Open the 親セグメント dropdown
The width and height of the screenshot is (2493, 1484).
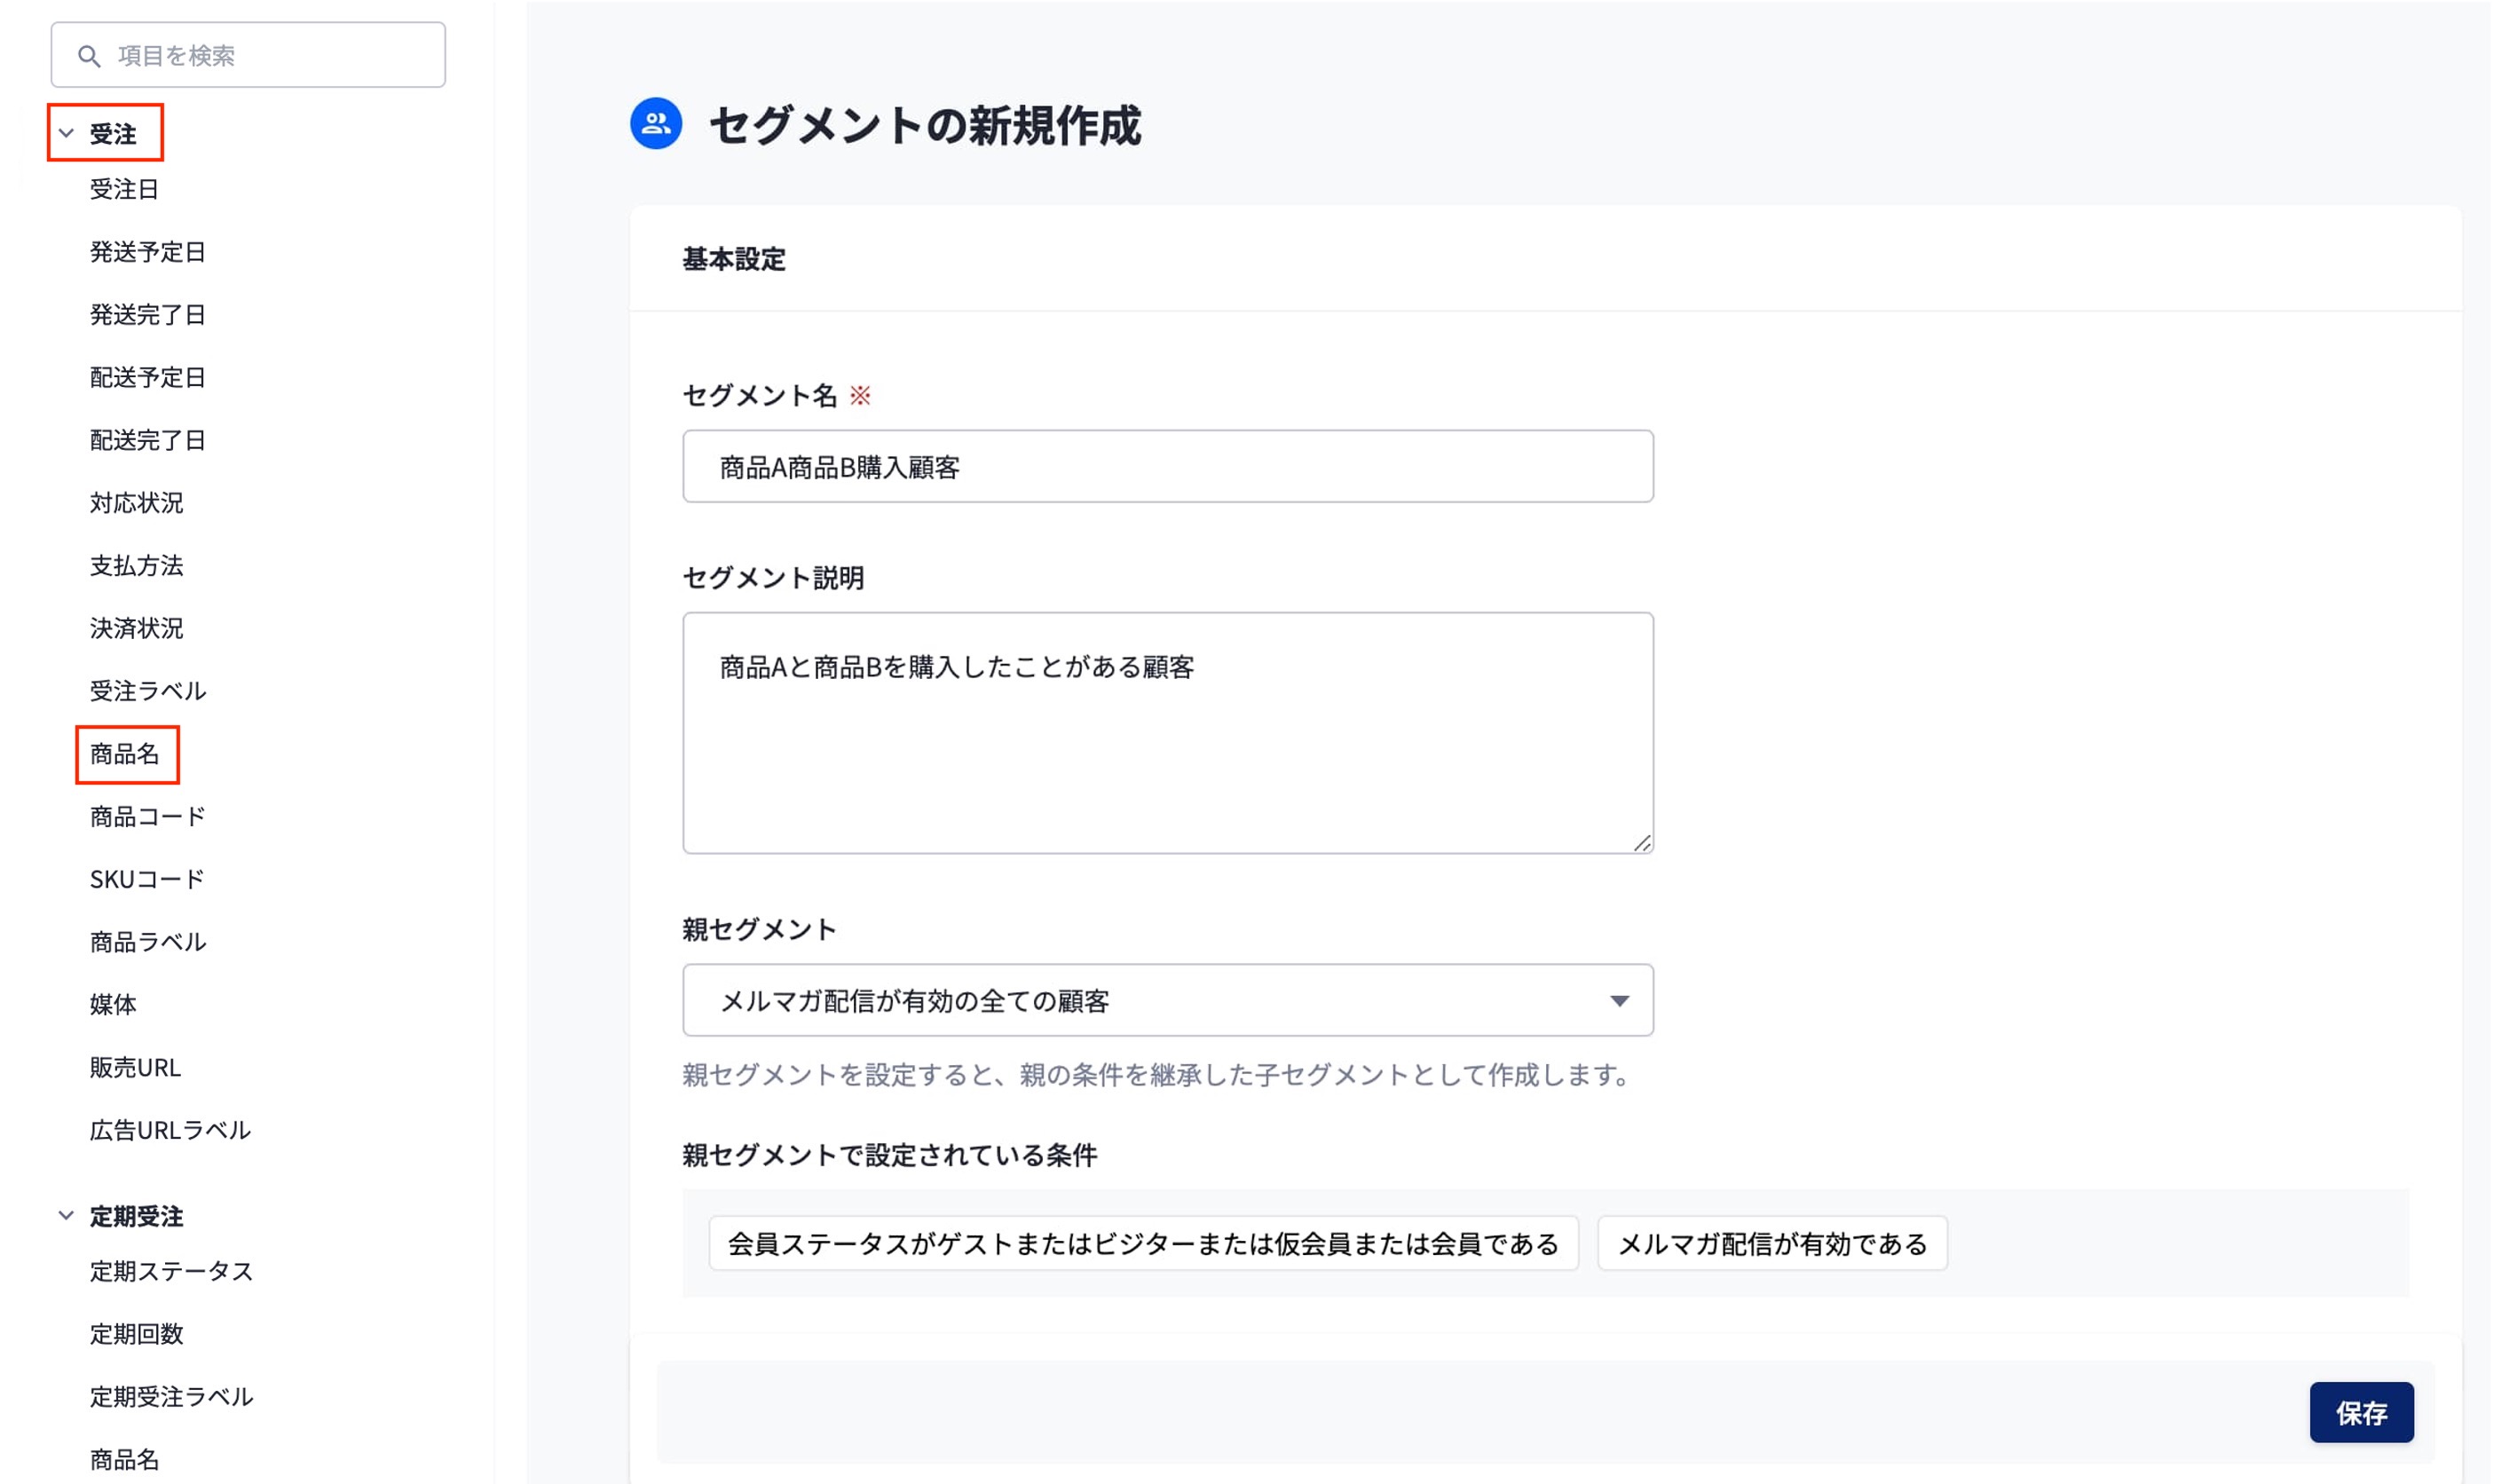(1167, 1000)
